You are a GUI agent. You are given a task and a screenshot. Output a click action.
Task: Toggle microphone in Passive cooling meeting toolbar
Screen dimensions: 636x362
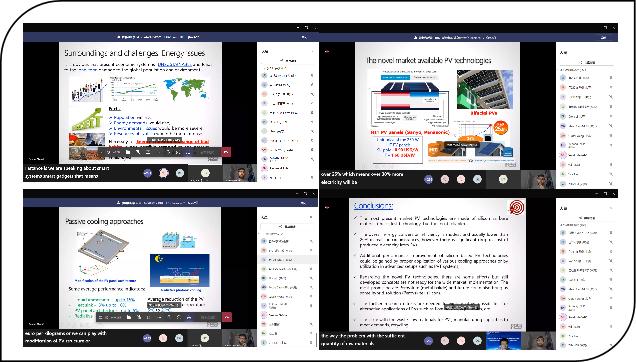click(139, 317)
